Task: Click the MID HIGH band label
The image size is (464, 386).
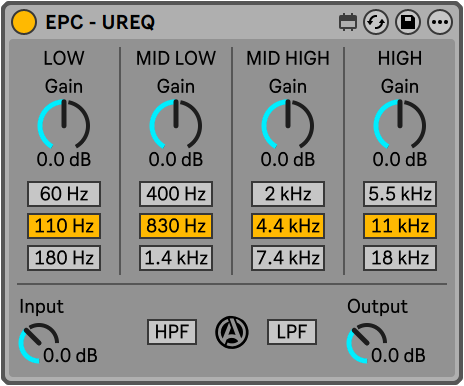Action: tap(288, 58)
